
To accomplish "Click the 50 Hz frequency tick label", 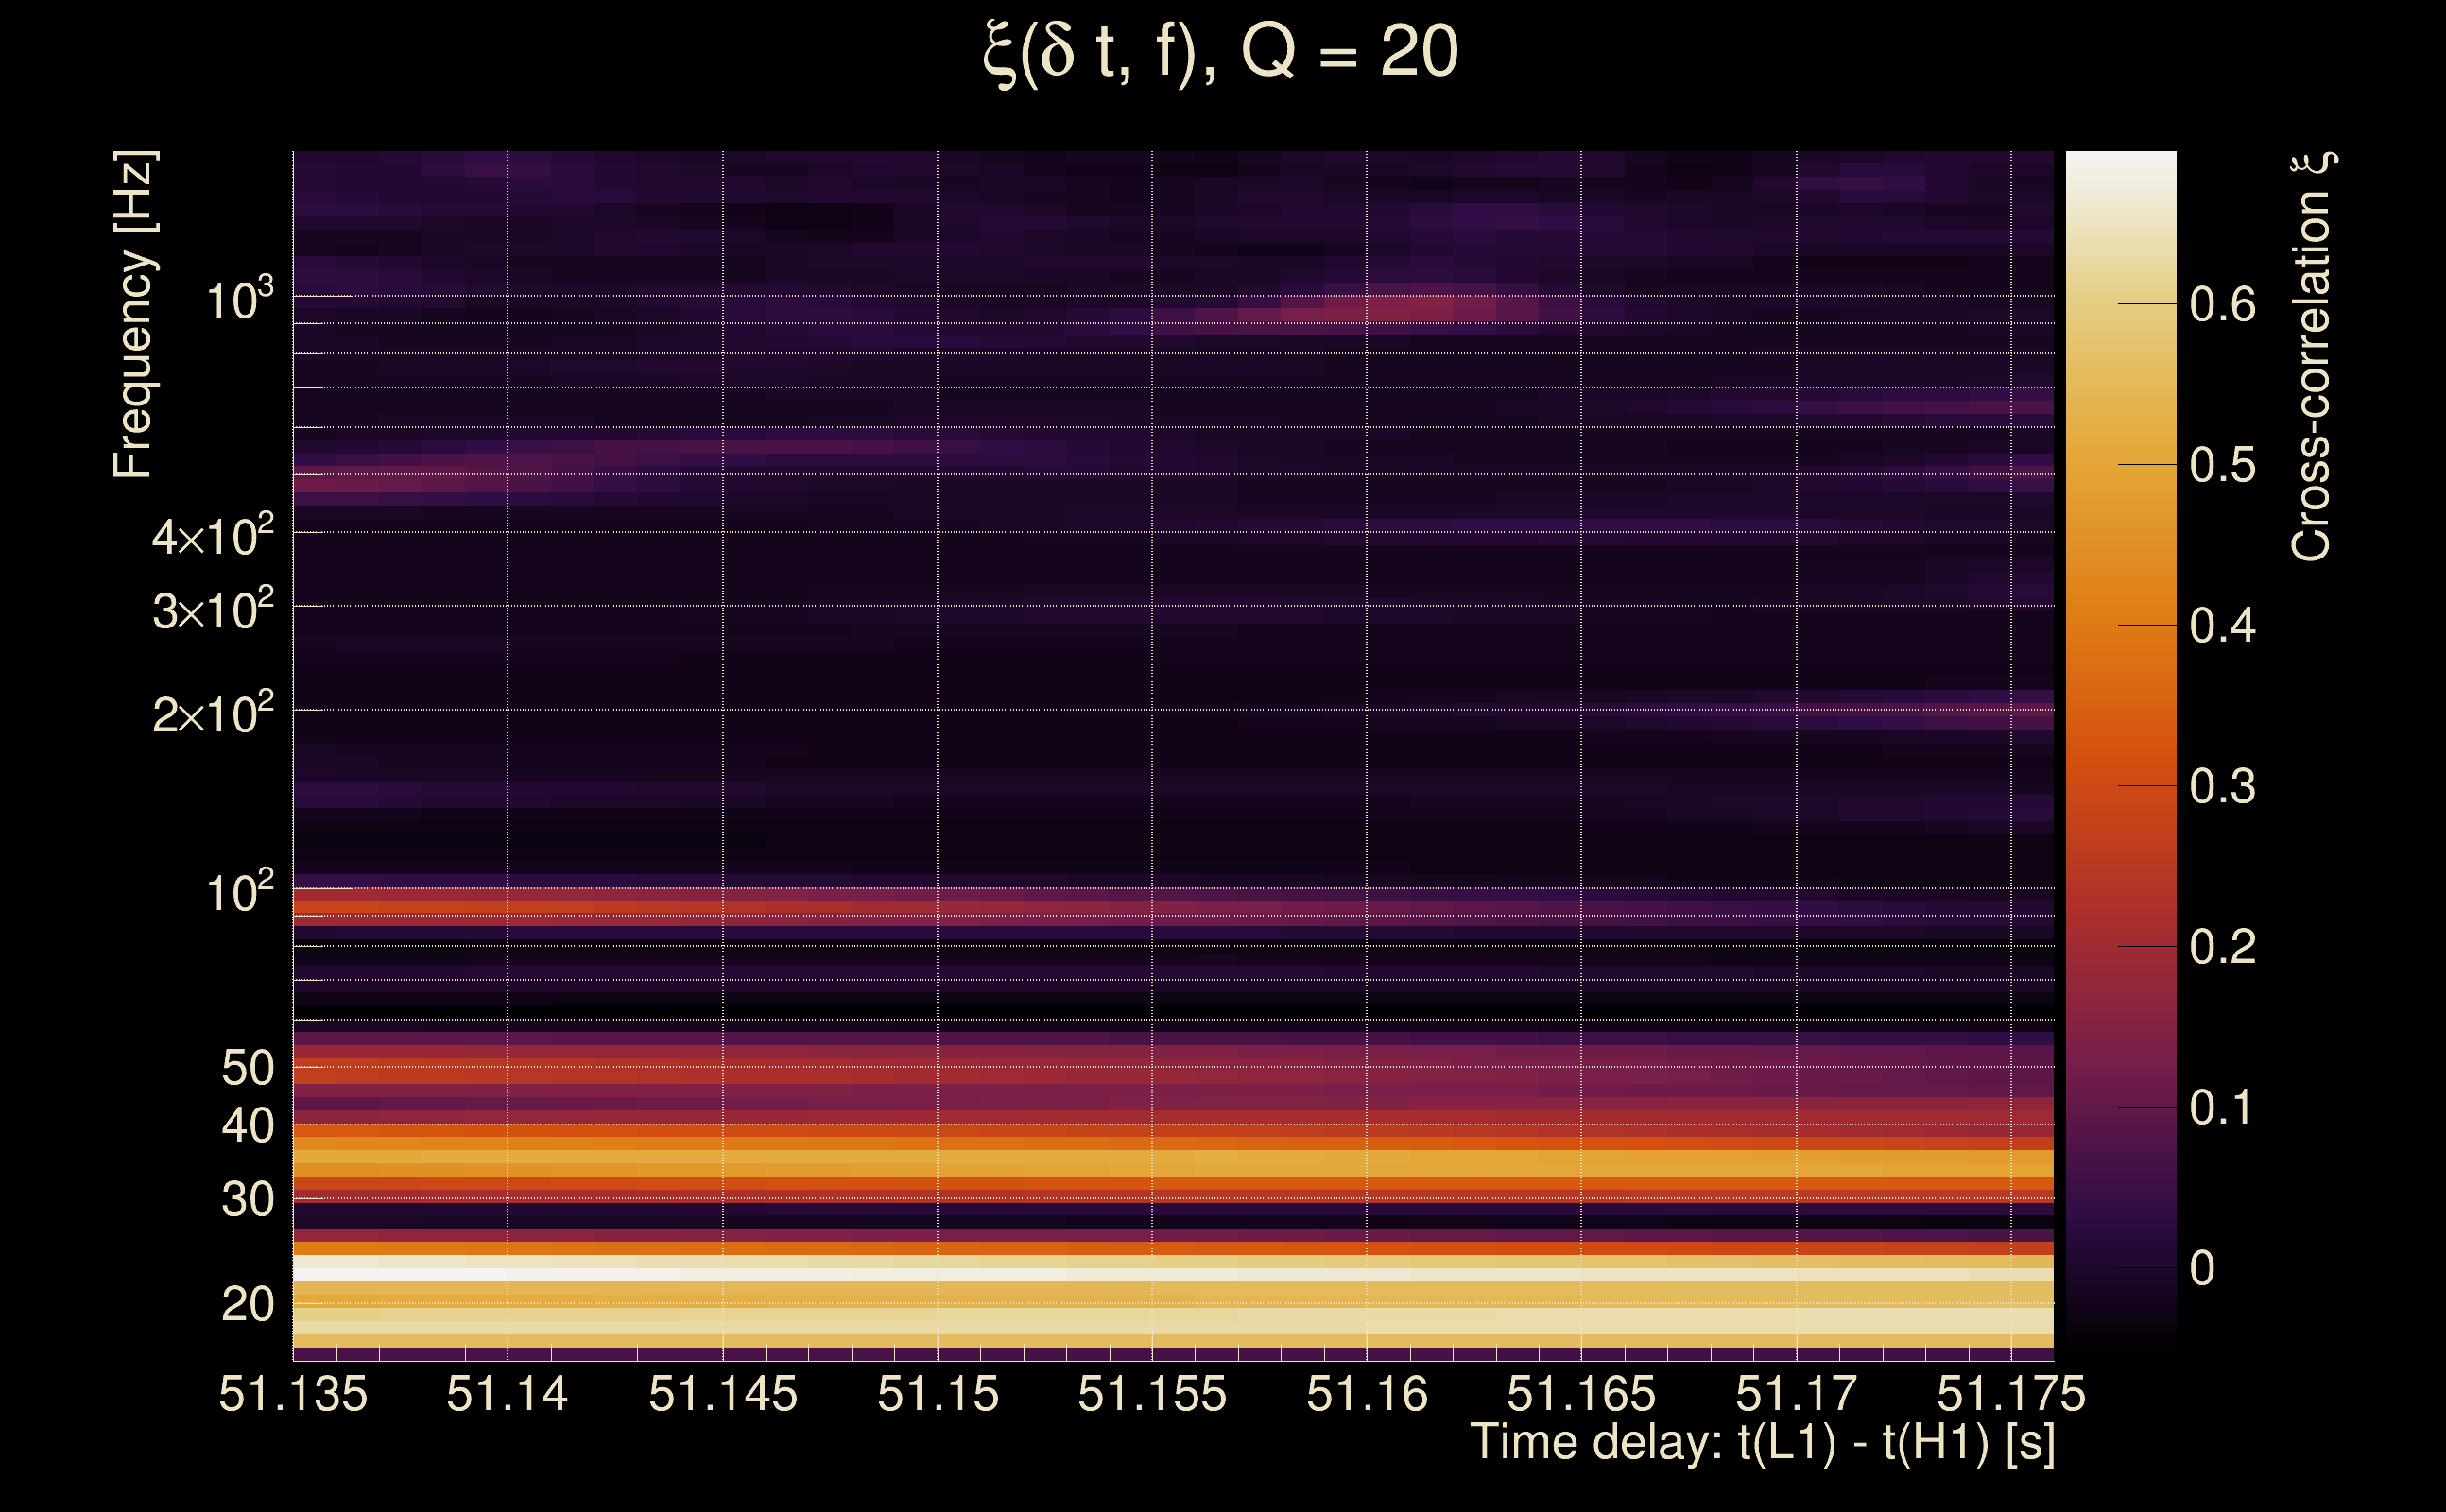I will [247, 1068].
